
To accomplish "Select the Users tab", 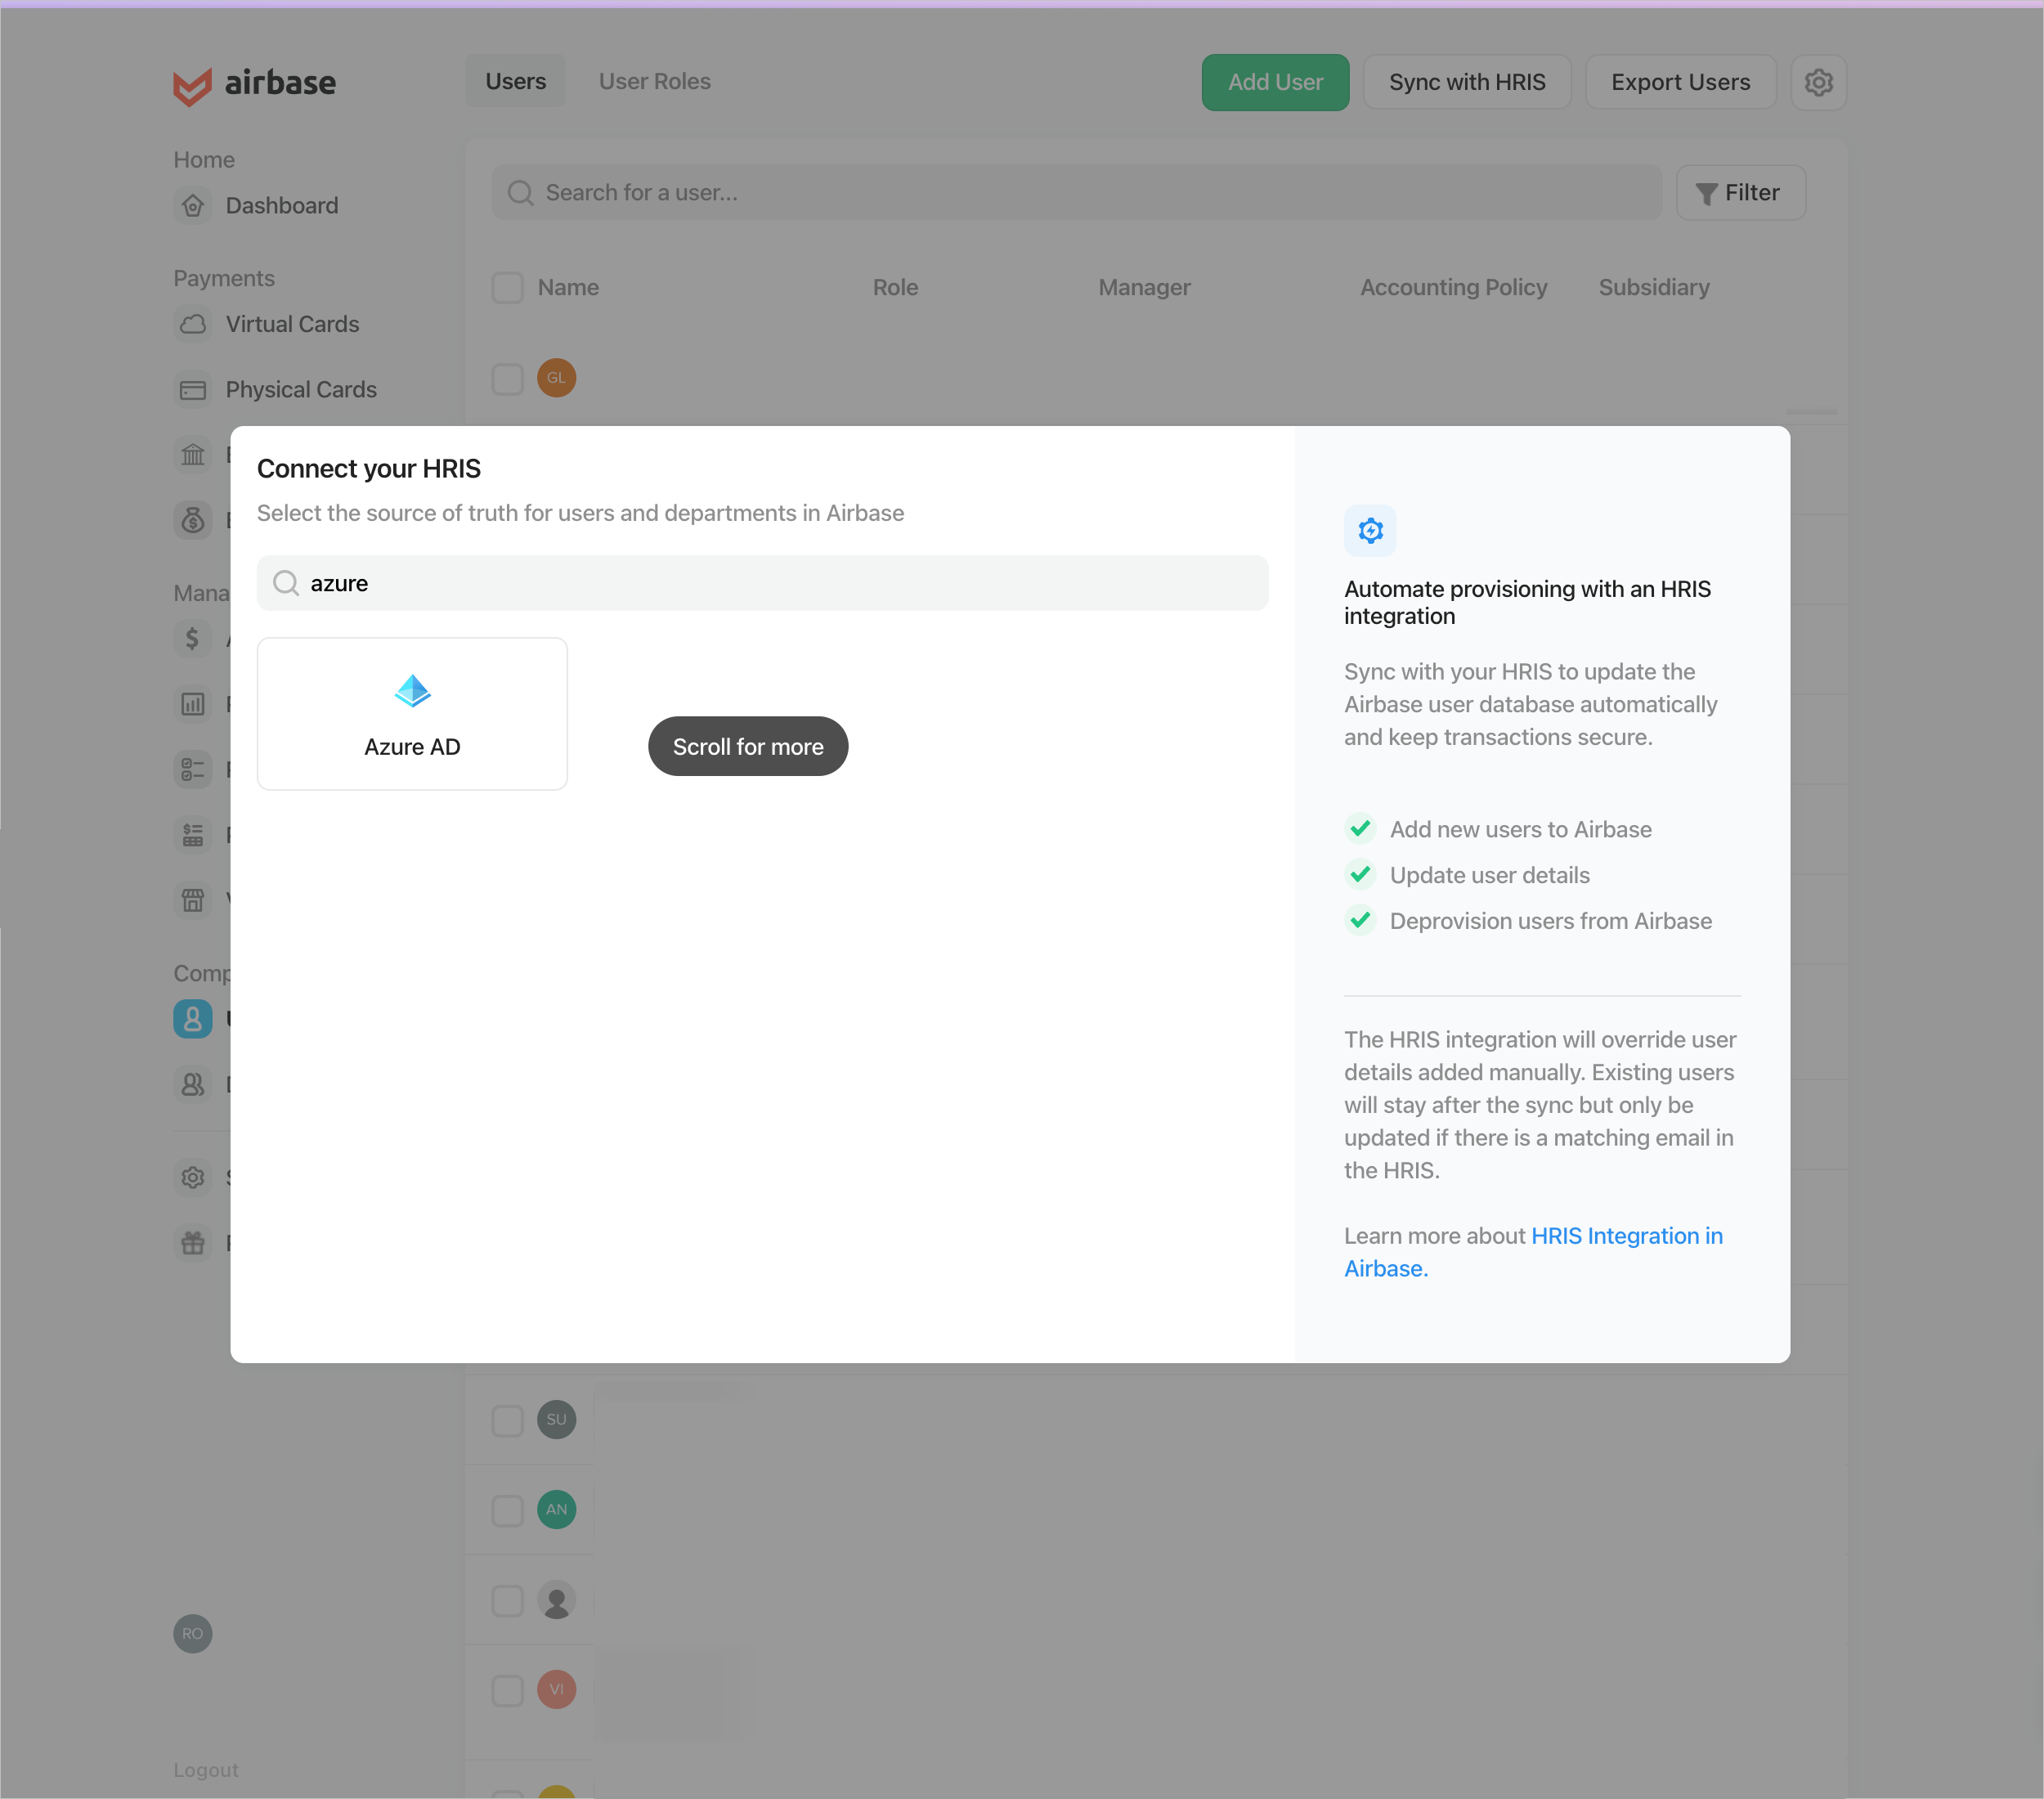I will (516, 80).
